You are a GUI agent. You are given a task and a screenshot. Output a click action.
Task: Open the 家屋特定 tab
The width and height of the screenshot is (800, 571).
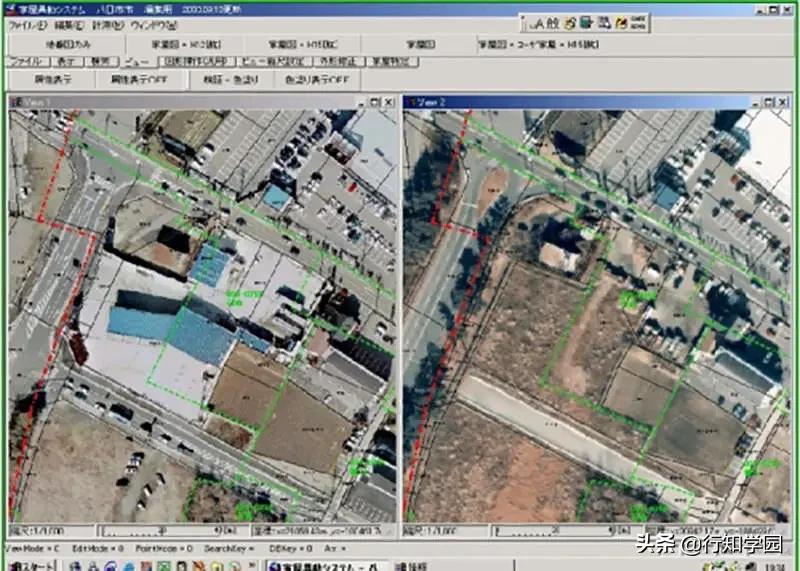pyautogui.click(x=392, y=62)
